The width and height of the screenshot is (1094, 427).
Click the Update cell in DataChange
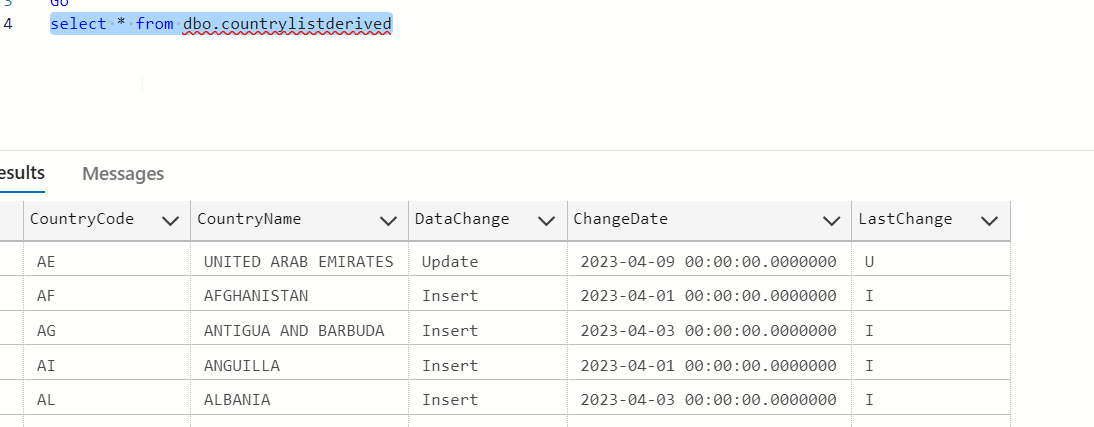pos(450,262)
